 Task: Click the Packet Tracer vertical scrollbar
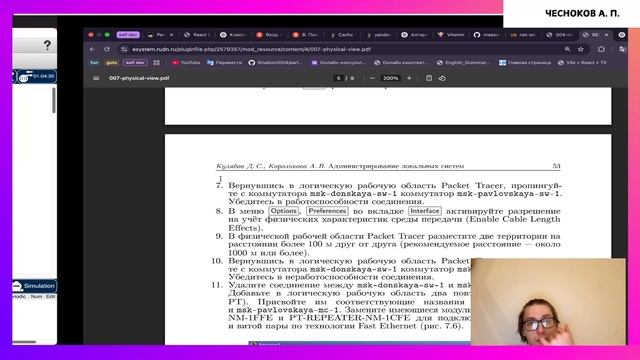[54, 100]
